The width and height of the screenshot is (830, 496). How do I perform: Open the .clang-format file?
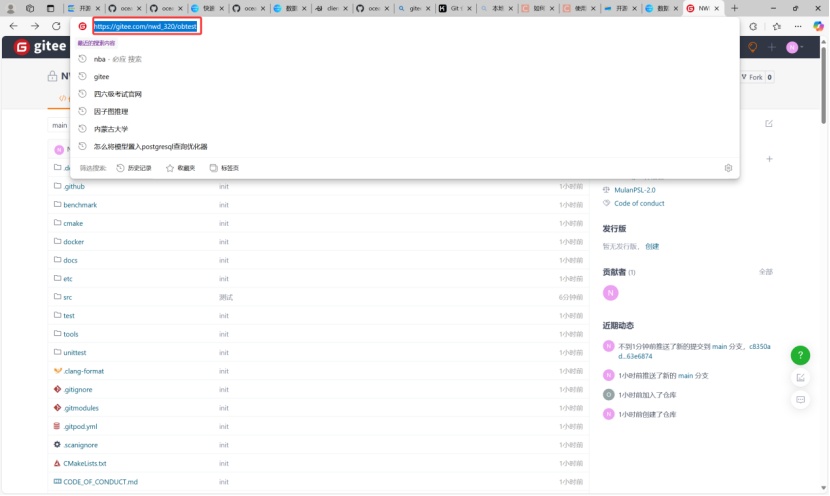[x=84, y=371]
